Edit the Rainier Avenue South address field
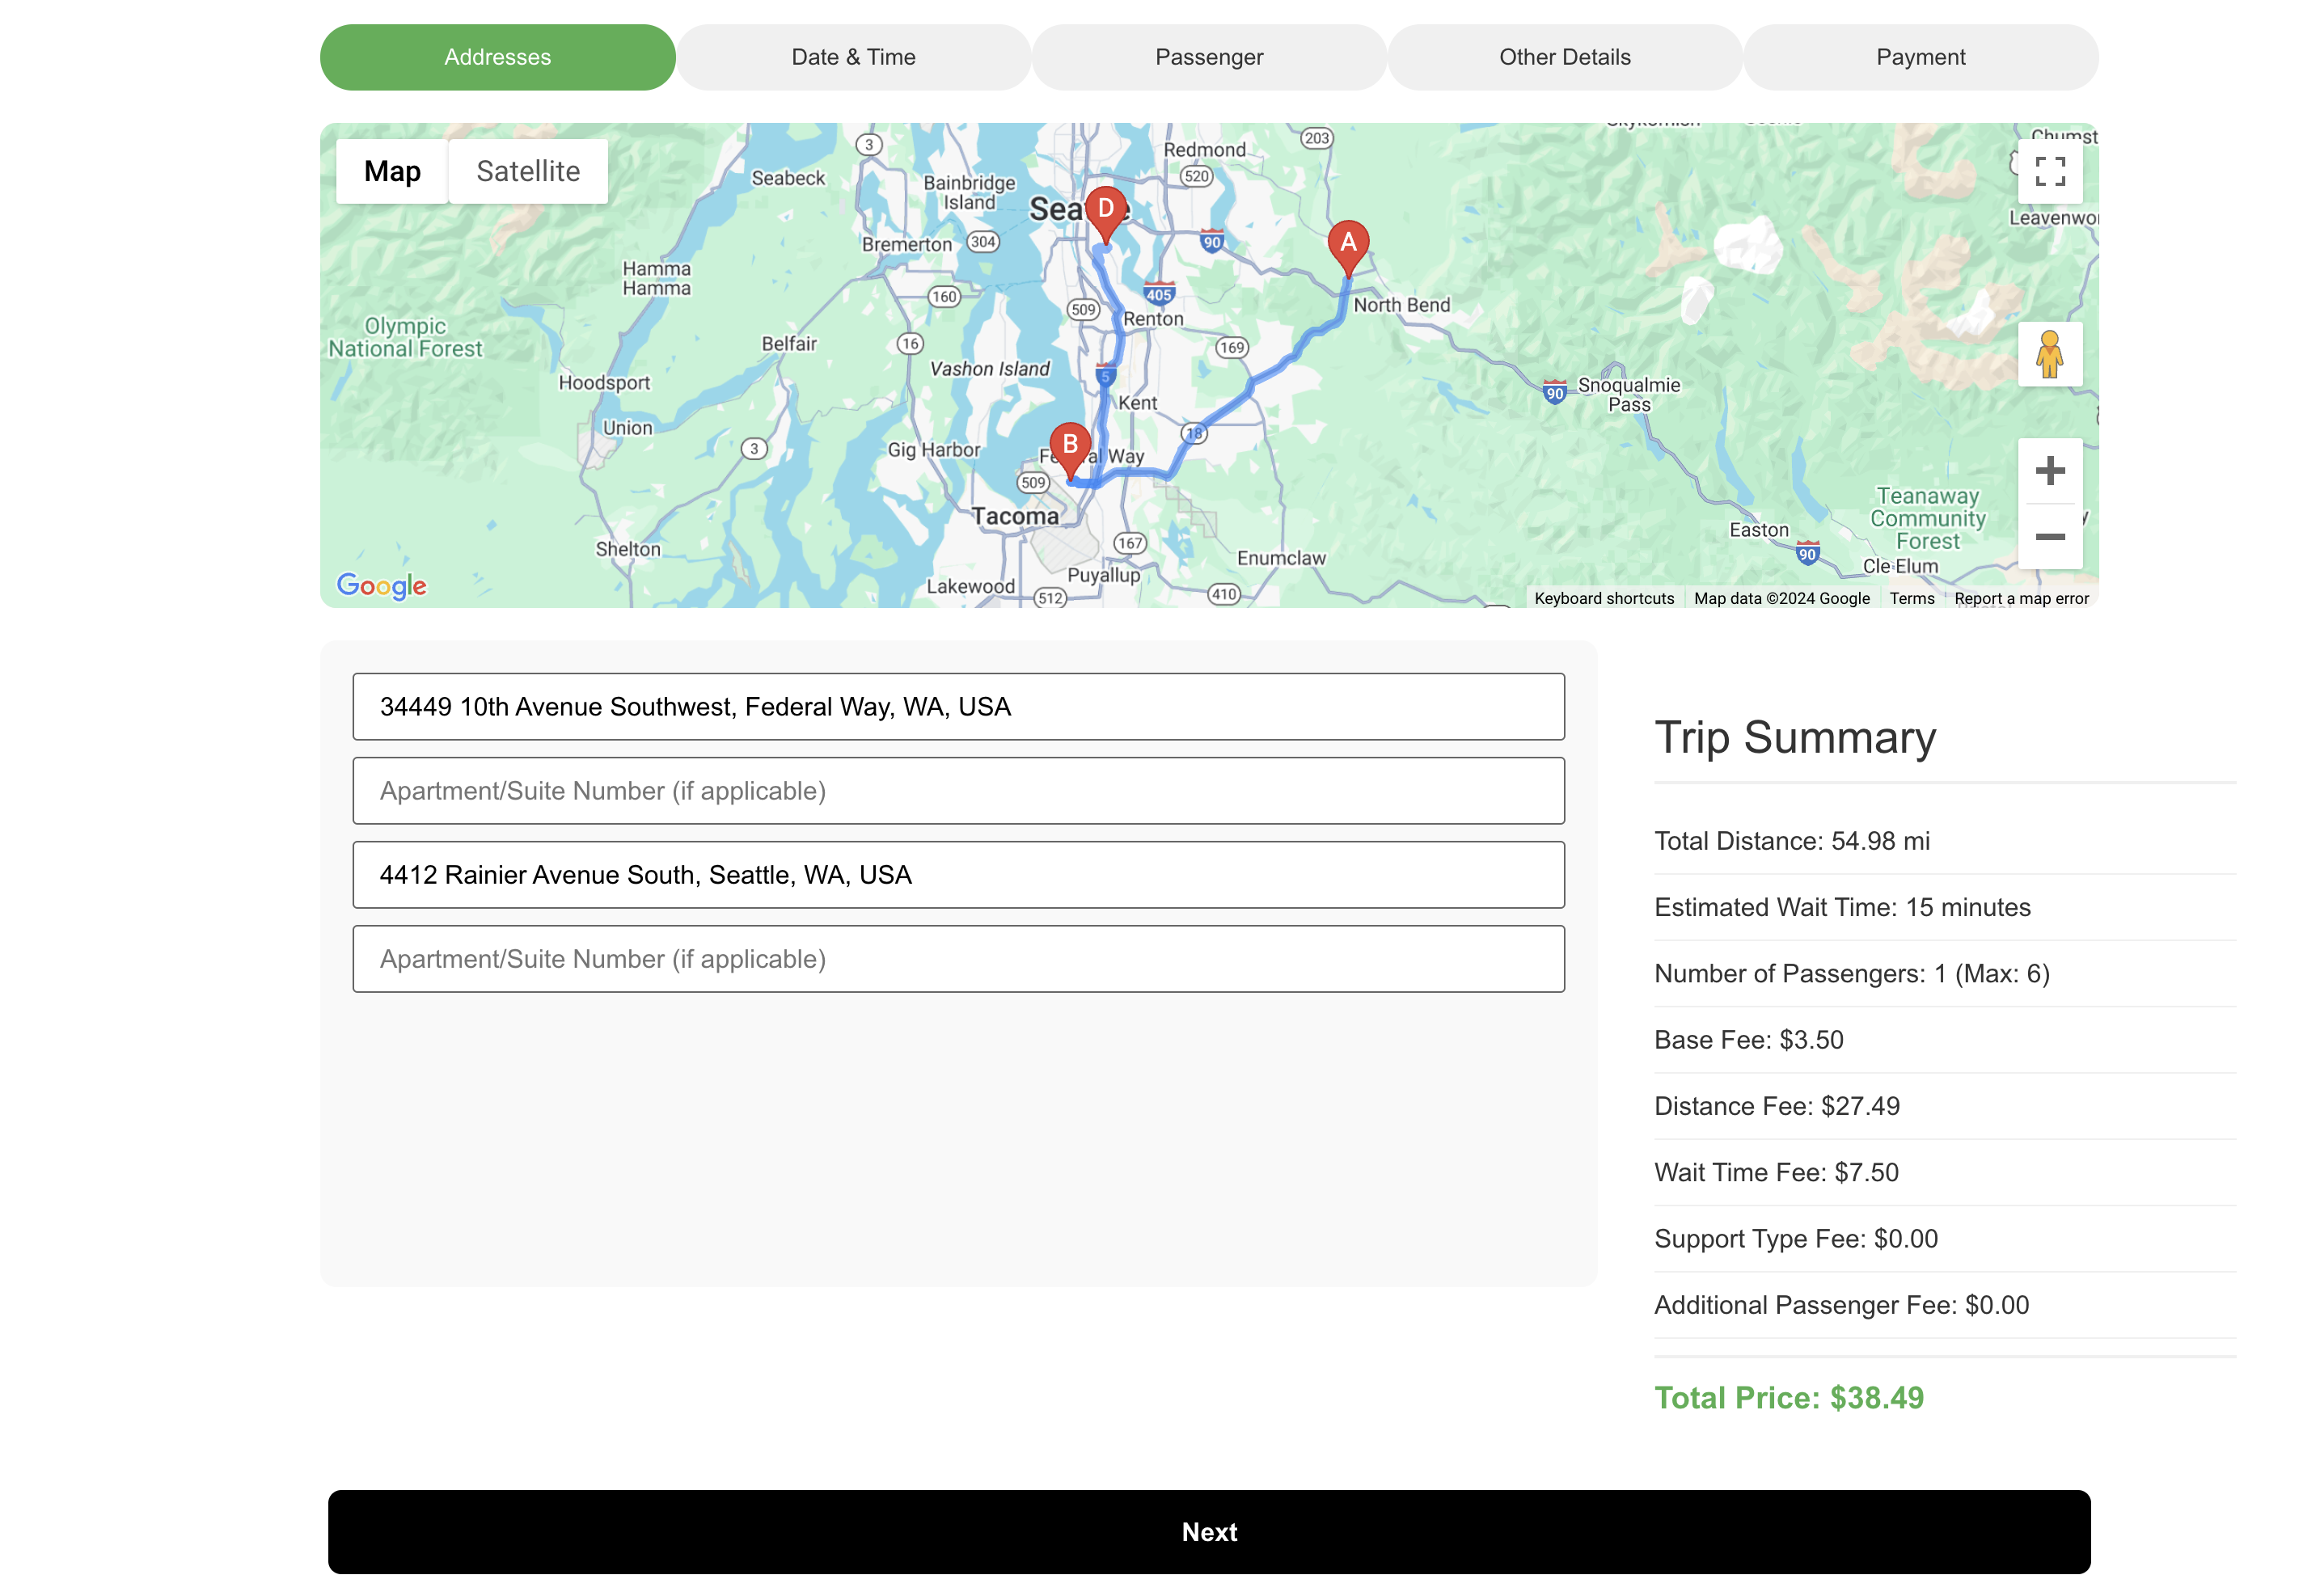2303x1596 pixels. (958, 874)
